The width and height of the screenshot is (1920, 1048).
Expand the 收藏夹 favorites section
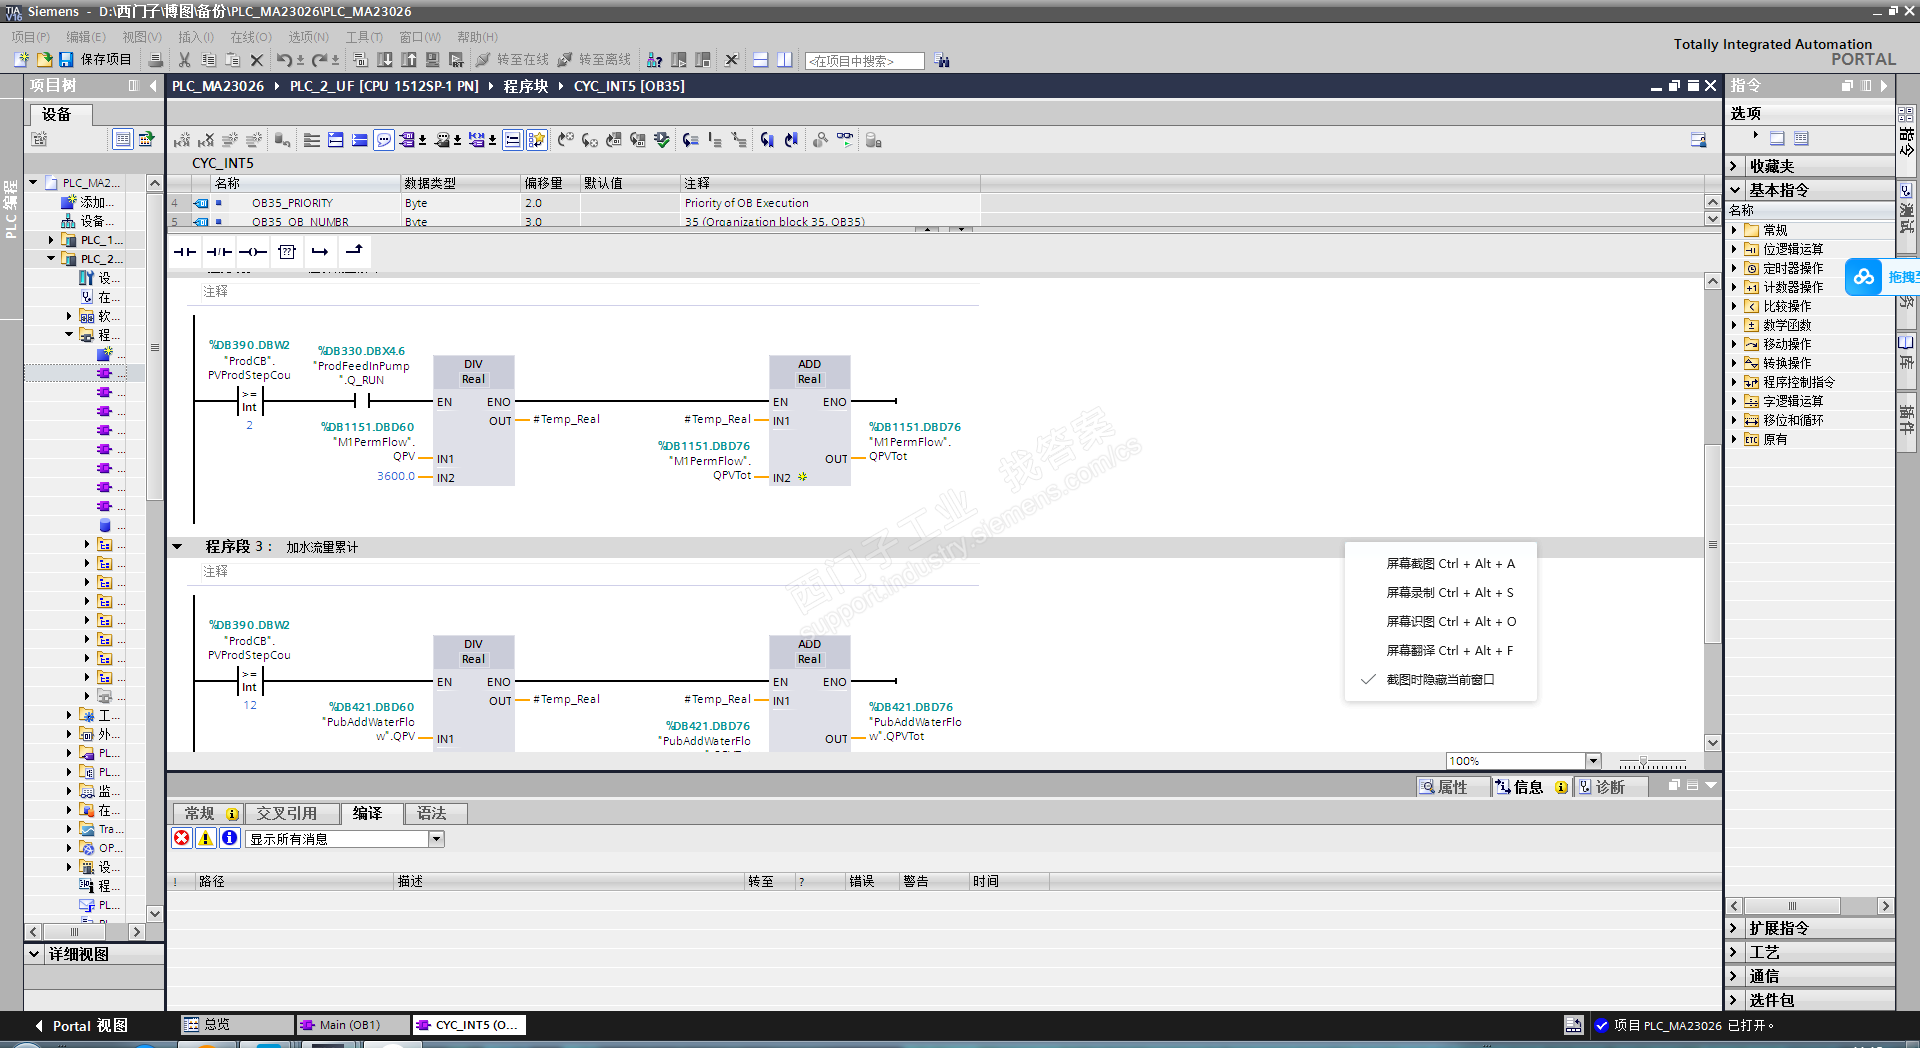tap(1735, 166)
